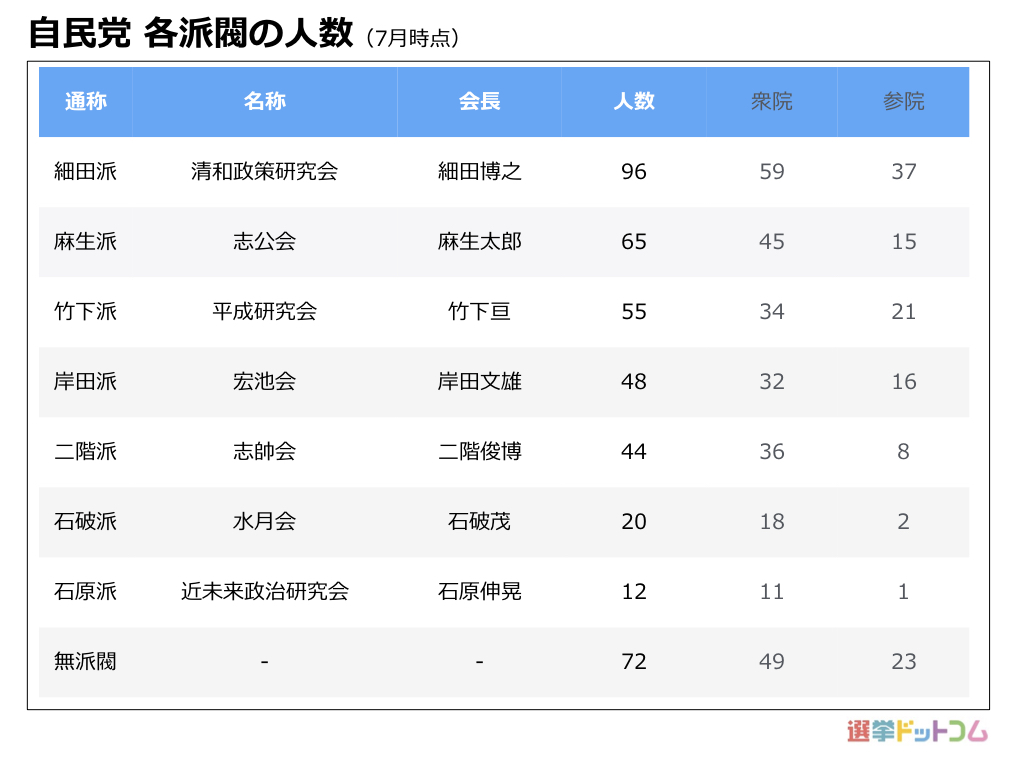Select the 岸田文雄 chairman cell
The height and width of the screenshot is (768, 1024).
click(479, 382)
